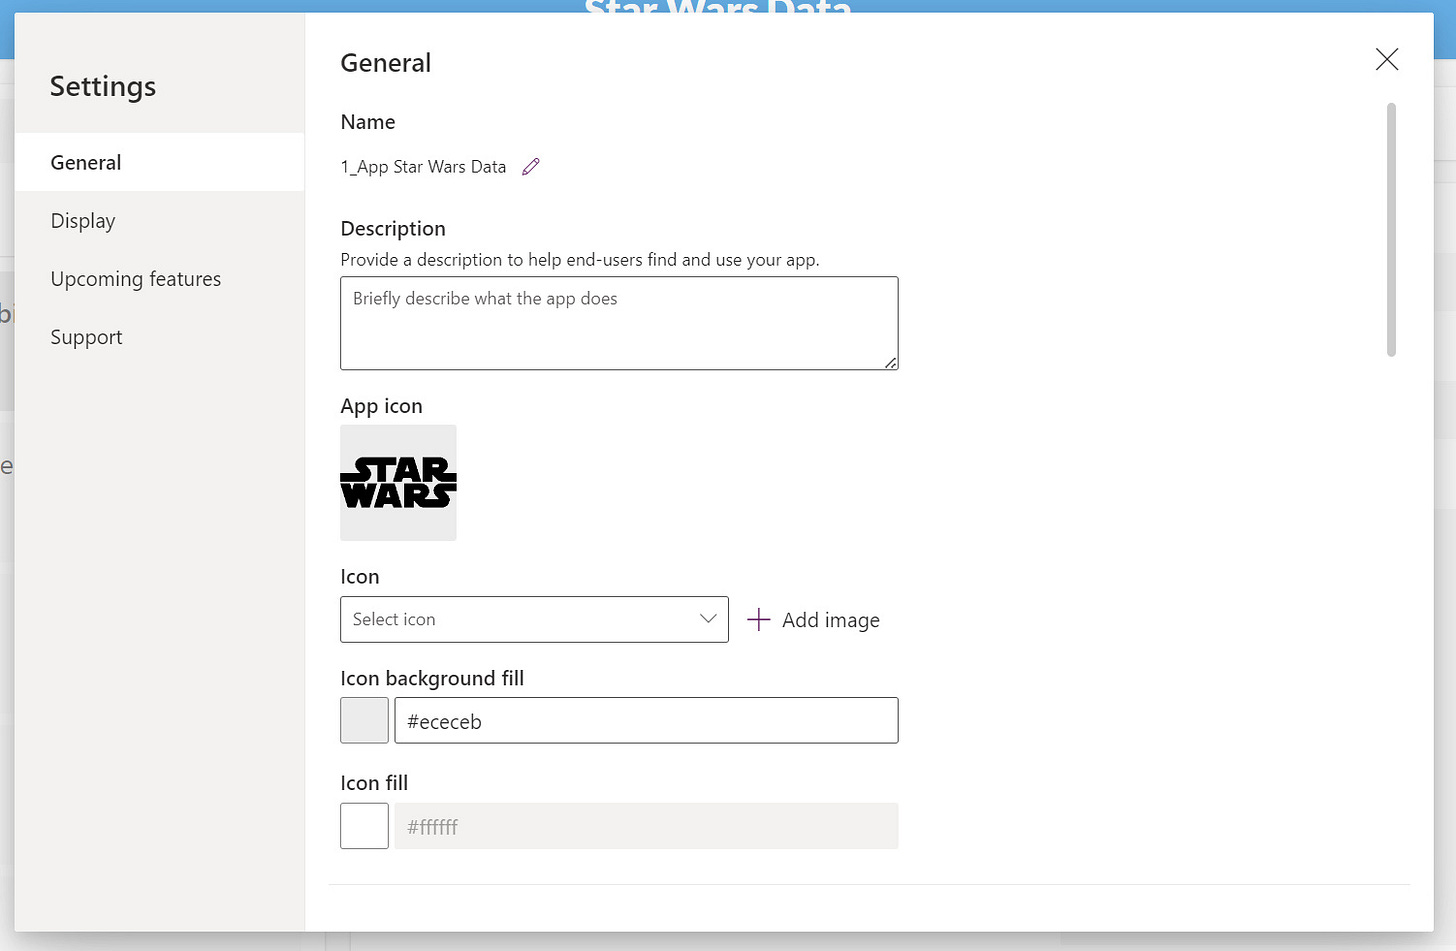Open the Select icon dropdown
1456x951 pixels.
click(534, 619)
